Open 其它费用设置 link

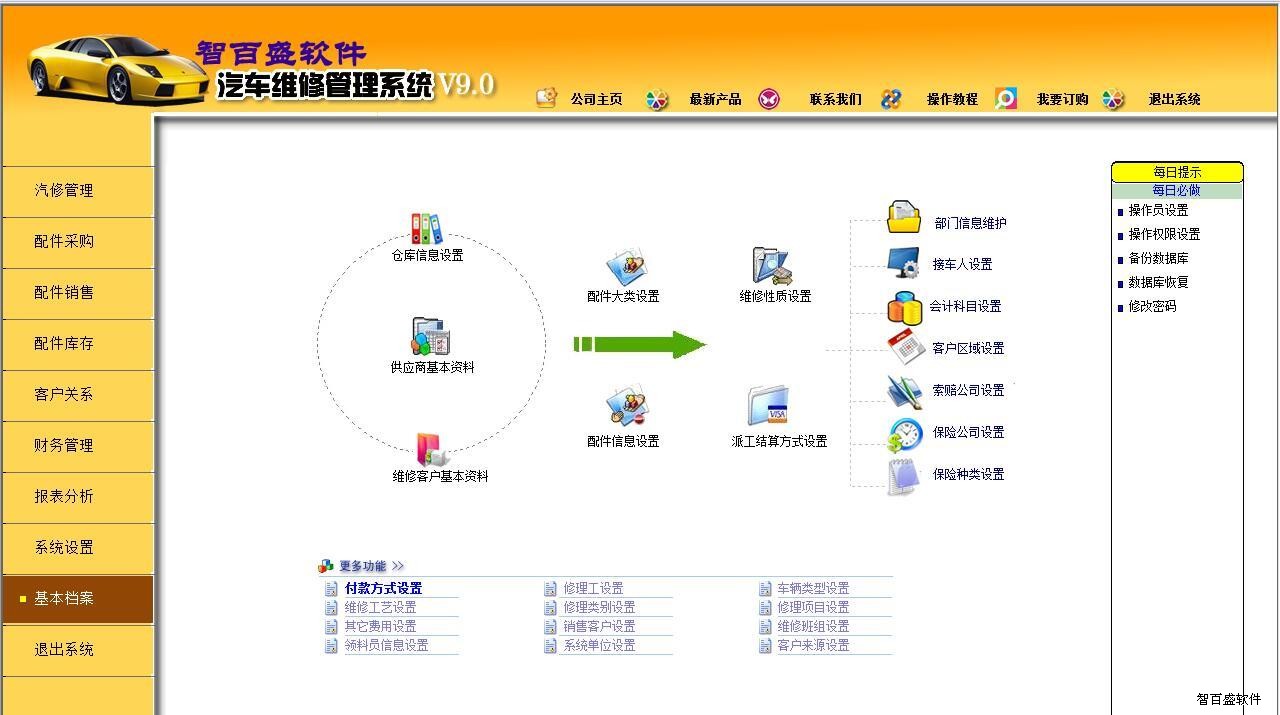(380, 627)
